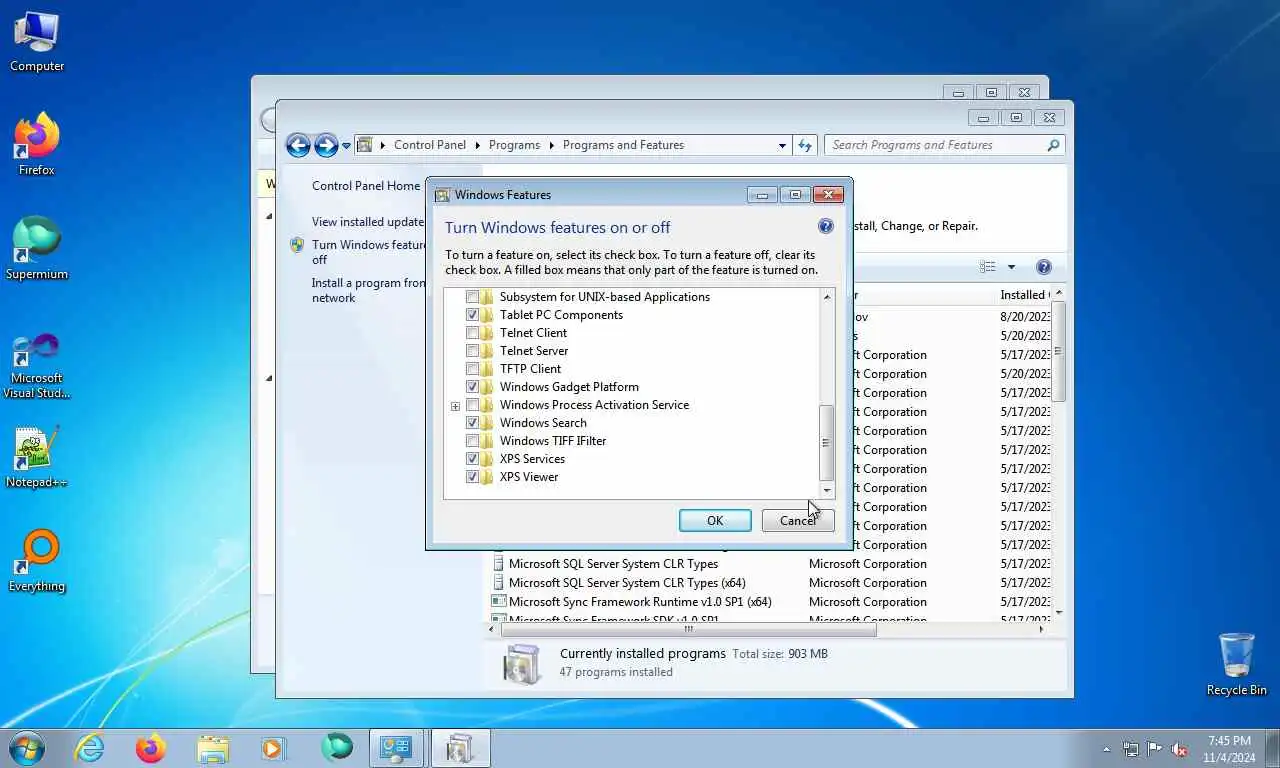Screen dimensions: 1280x768
Task: Click Install a program from the network
Action: coord(369,290)
